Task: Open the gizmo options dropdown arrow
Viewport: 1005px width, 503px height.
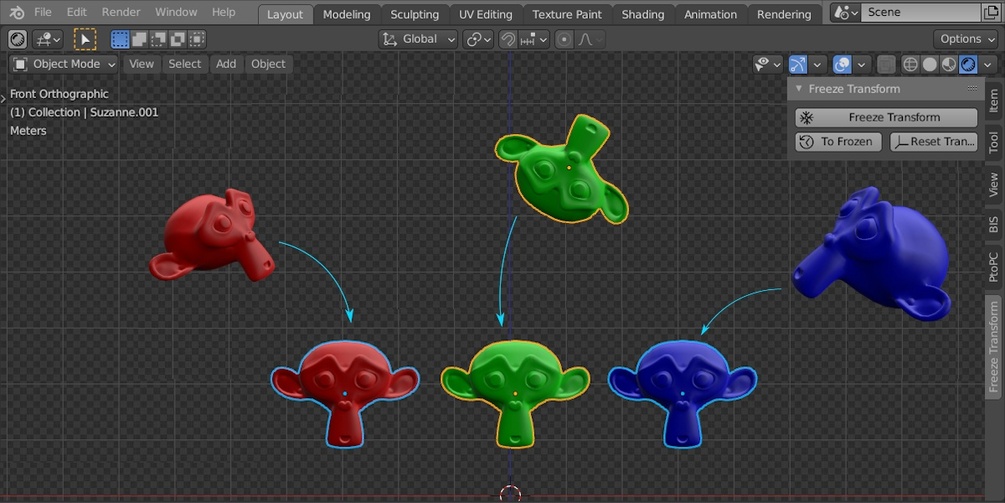Action: (817, 64)
